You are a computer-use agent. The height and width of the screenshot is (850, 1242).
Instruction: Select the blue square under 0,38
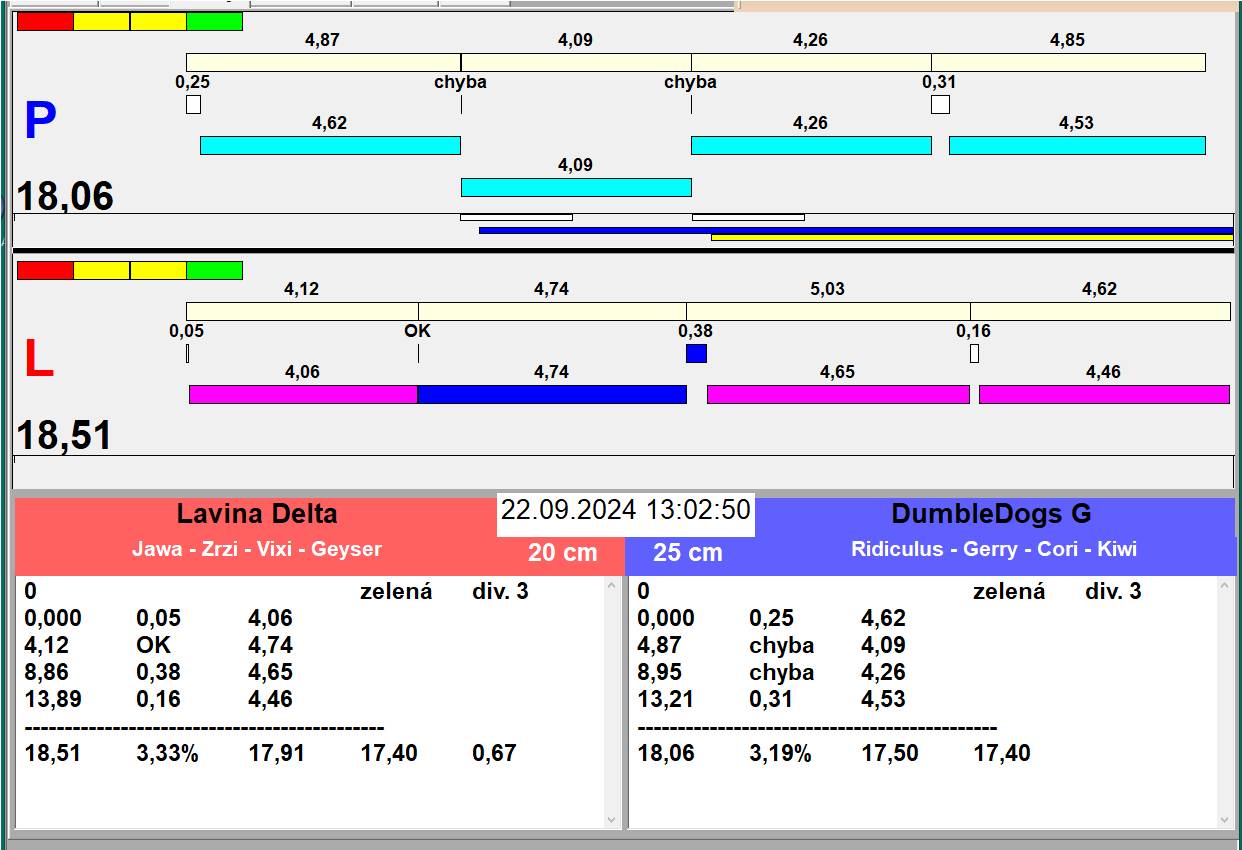click(696, 353)
